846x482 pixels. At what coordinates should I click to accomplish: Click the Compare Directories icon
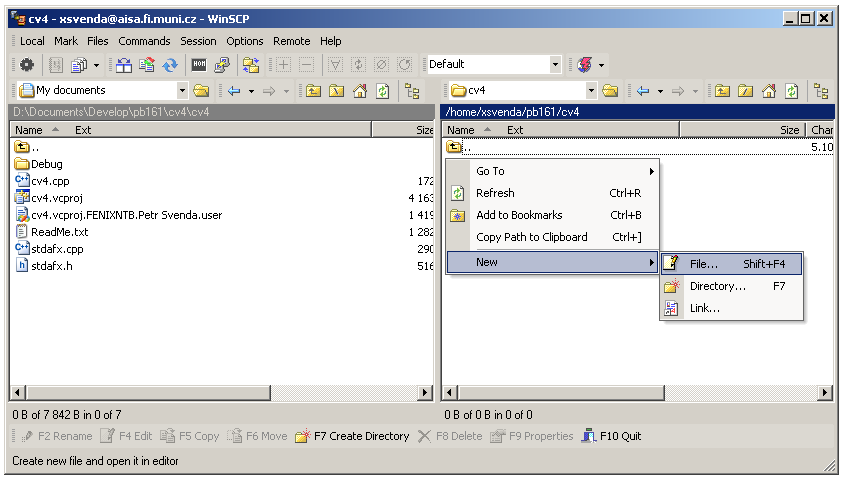(124, 65)
